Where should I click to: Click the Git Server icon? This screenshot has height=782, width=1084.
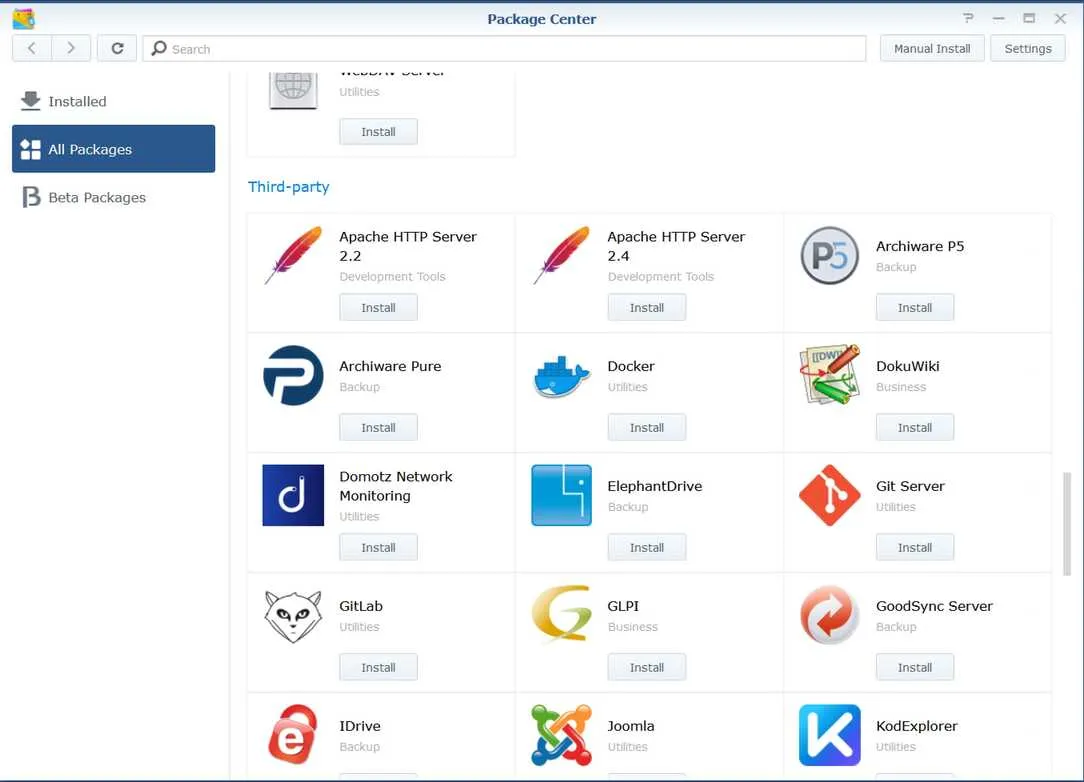tap(828, 495)
